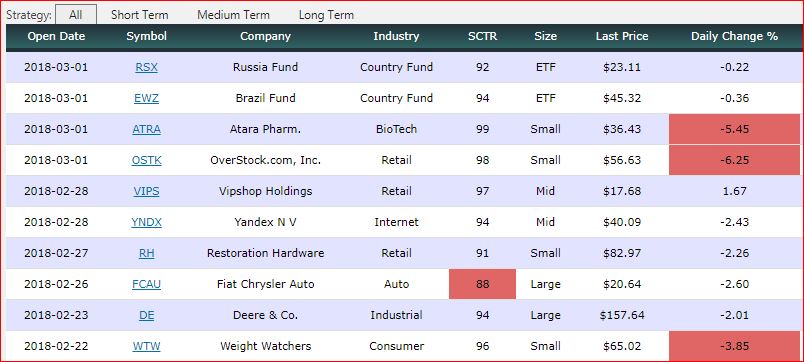Click the Last Price column header

tap(622, 36)
